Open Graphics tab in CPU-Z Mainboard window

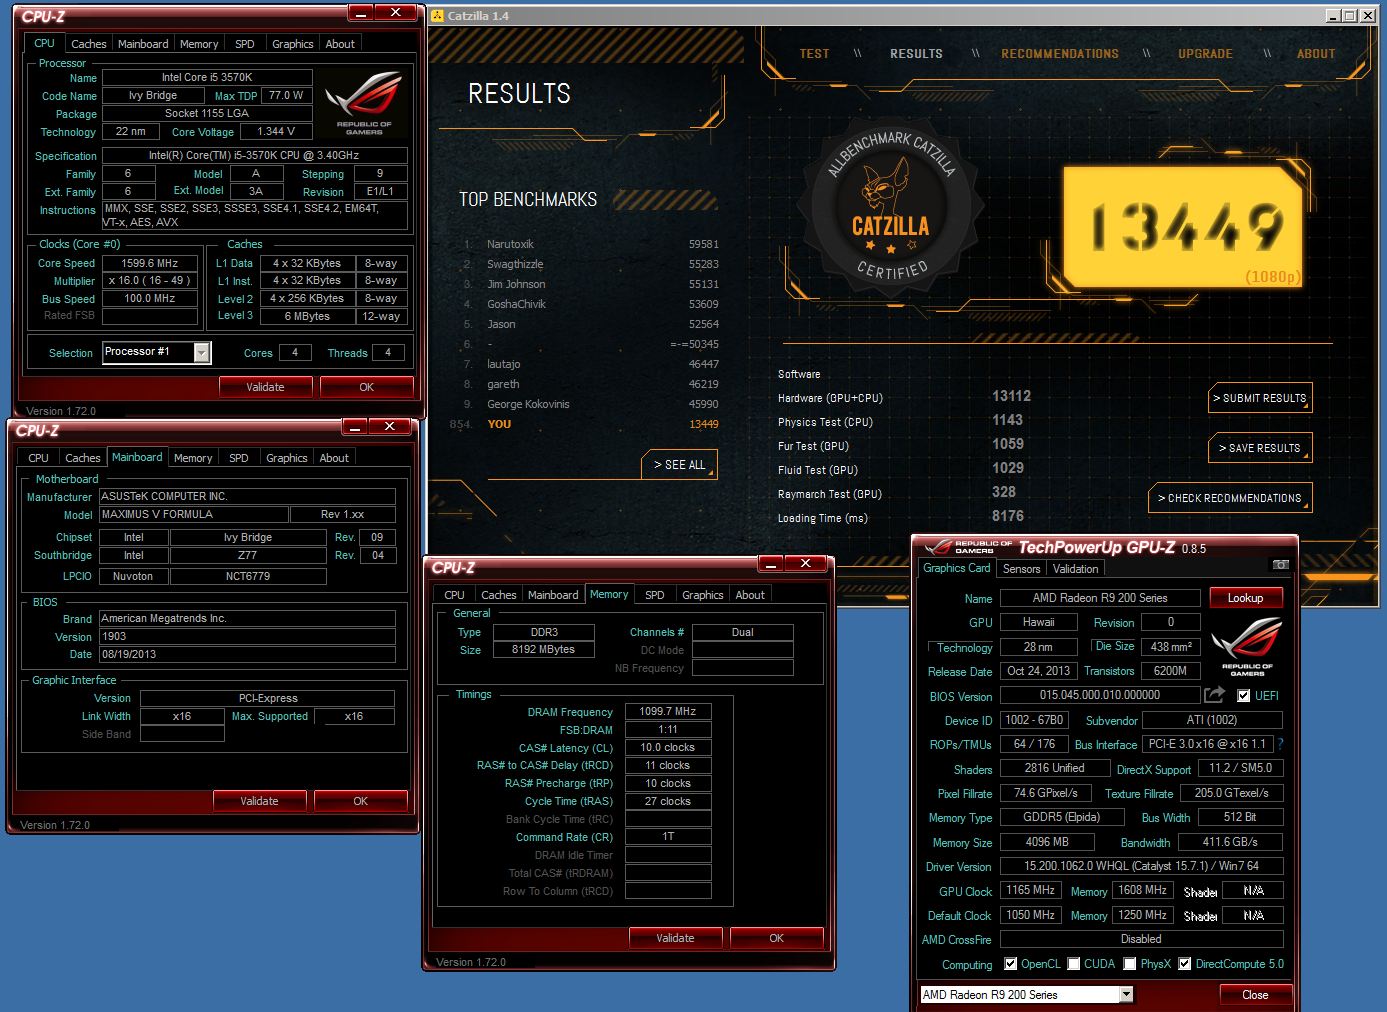coord(286,458)
